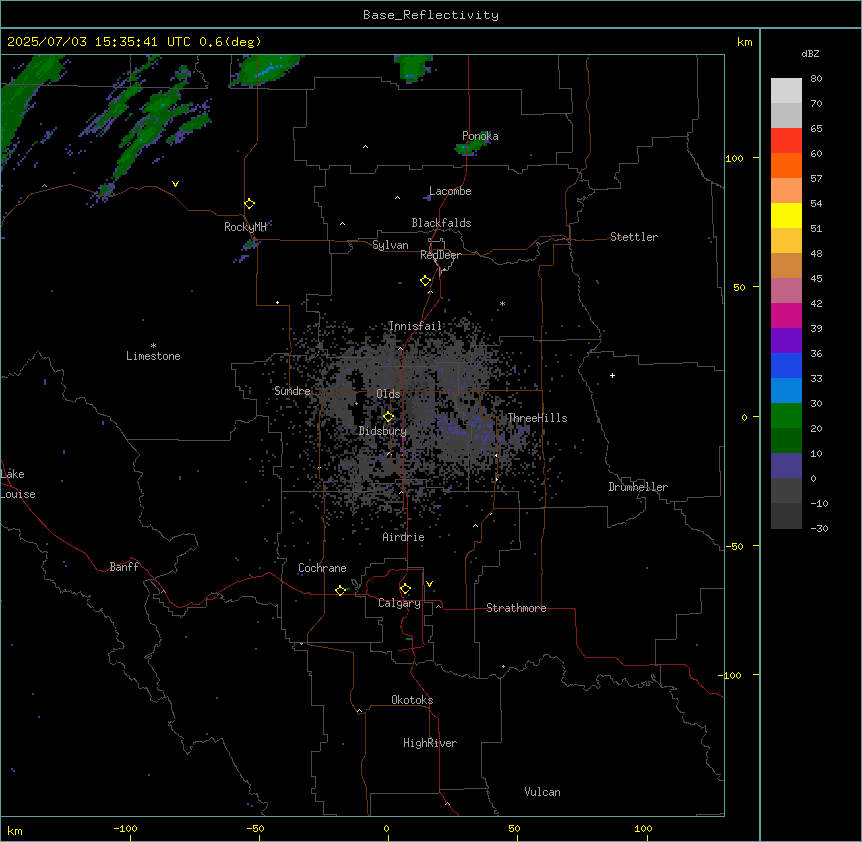Click the 2025/07/03 15:35:41 UTC timestamp
The width and height of the screenshot is (862, 842).
tap(99, 42)
